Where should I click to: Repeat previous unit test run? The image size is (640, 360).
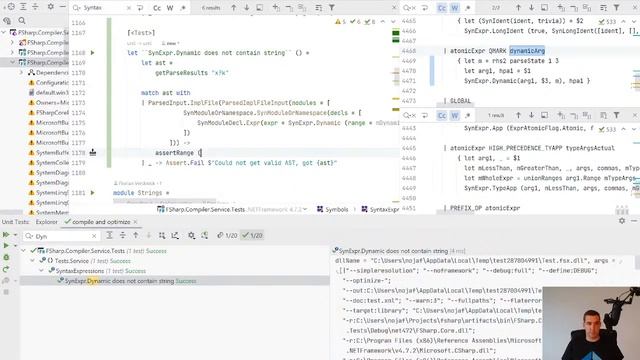pyautogui.click(x=6, y=269)
